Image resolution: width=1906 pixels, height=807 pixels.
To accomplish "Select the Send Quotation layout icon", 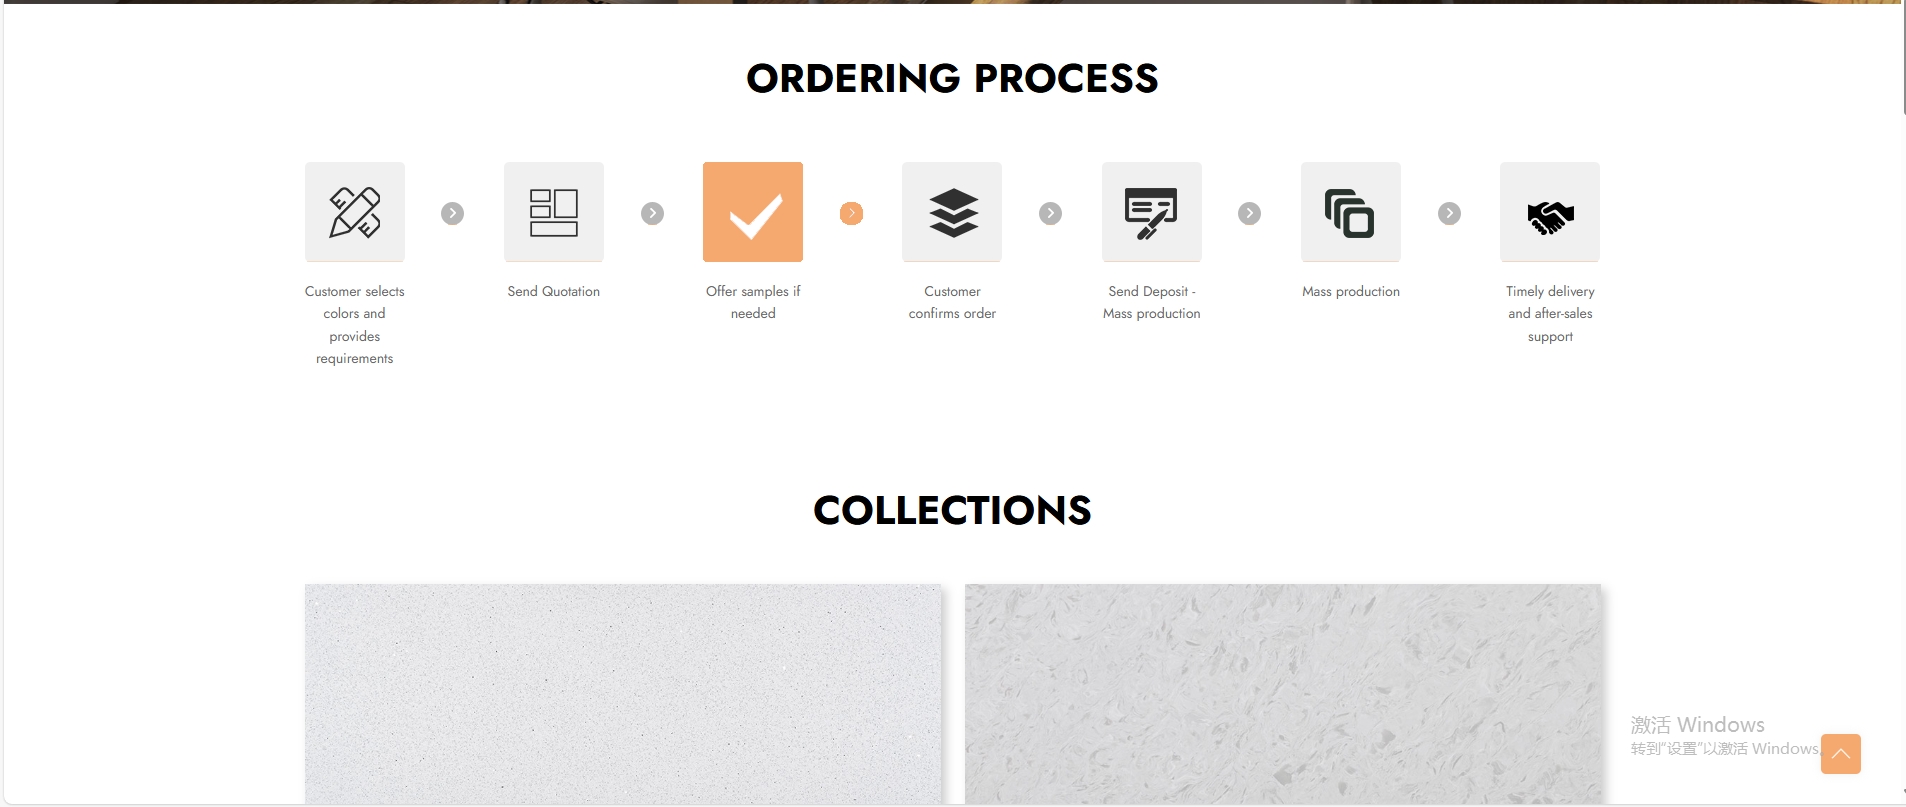I will click(x=554, y=212).
